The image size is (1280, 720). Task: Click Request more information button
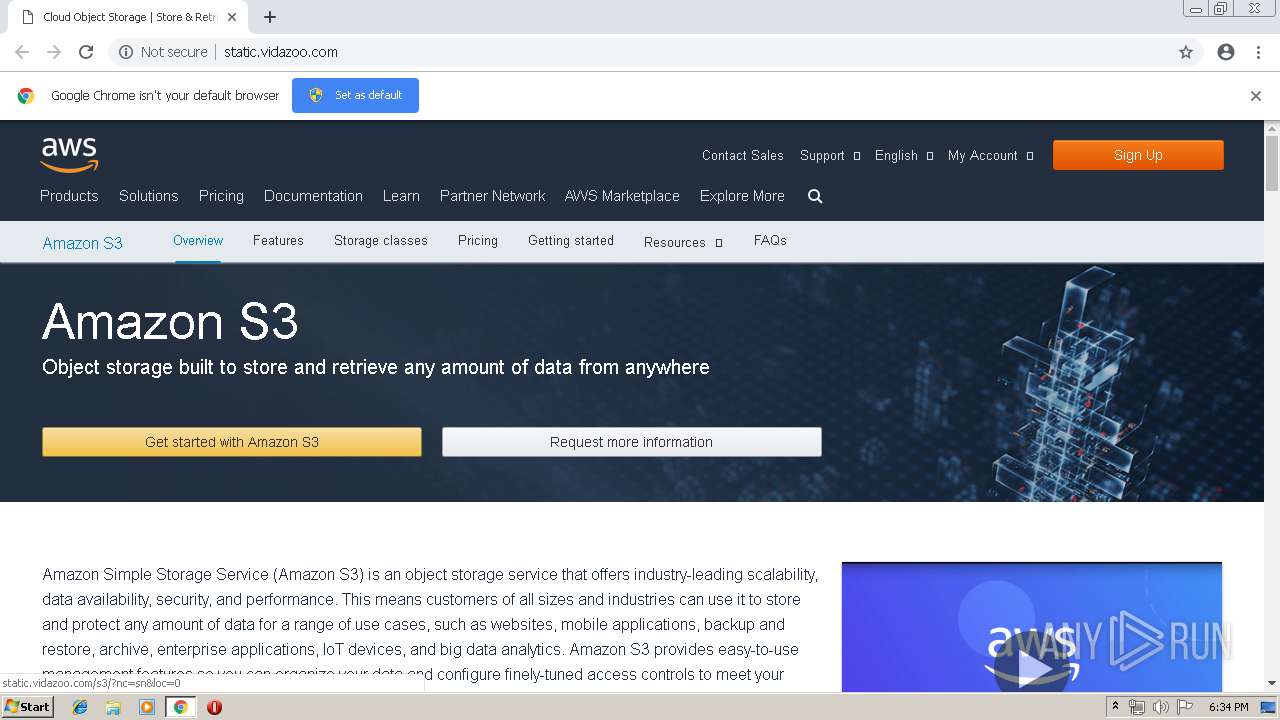632,442
